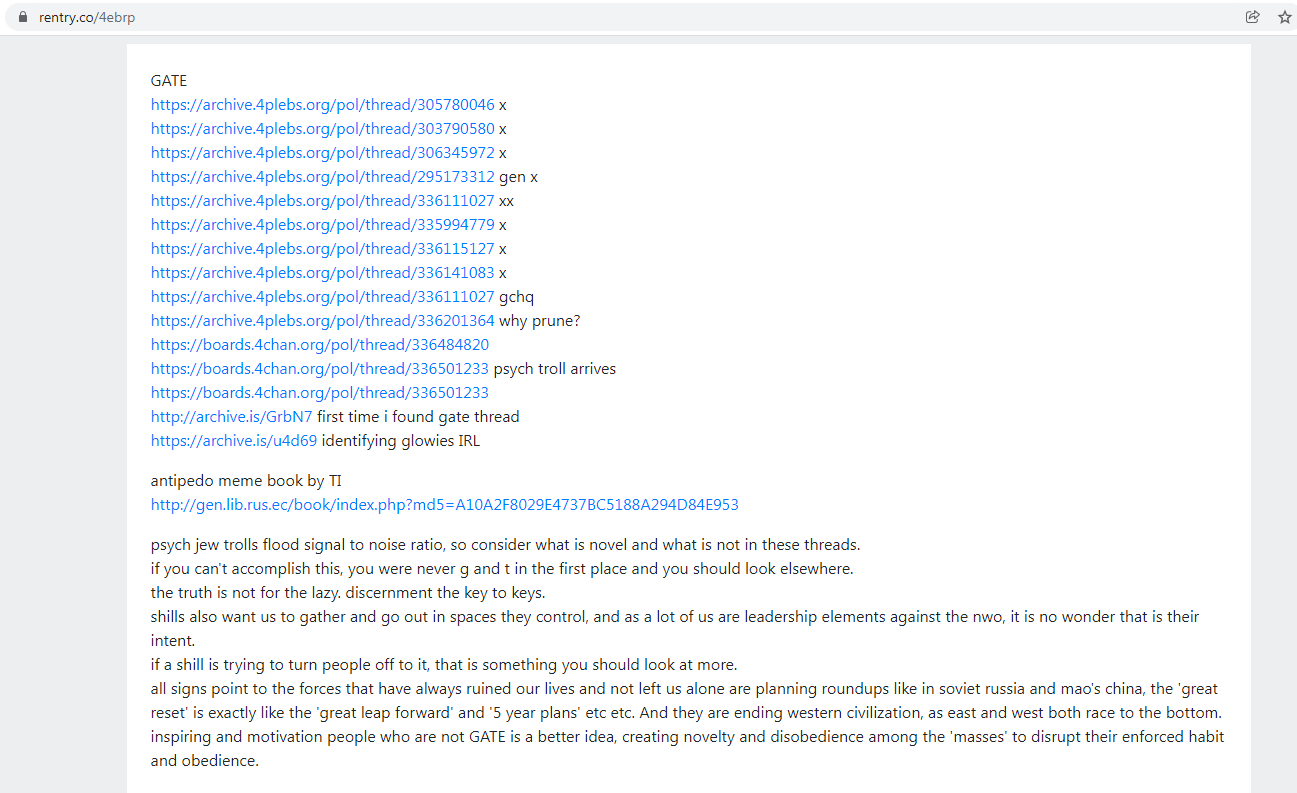Image resolution: width=1297 pixels, height=793 pixels.
Task: Open the thread 295173312 link marked gen x
Action: [323, 177]
